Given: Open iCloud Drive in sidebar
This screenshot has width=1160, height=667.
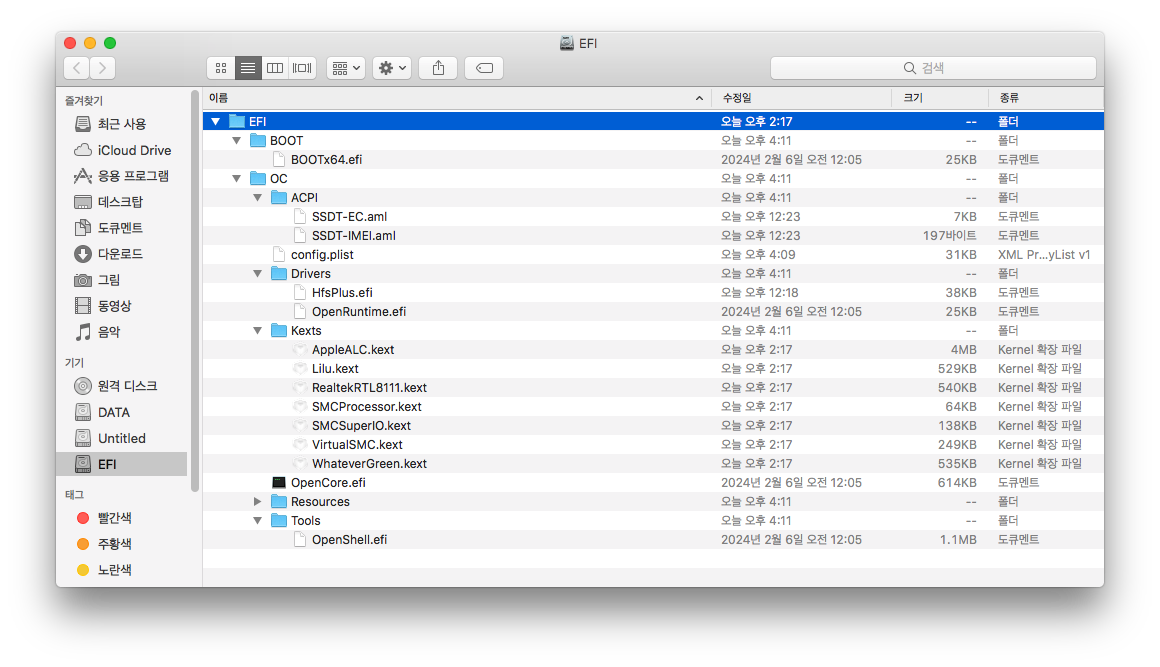Looking at the screenshot, I should coord(123,150).
